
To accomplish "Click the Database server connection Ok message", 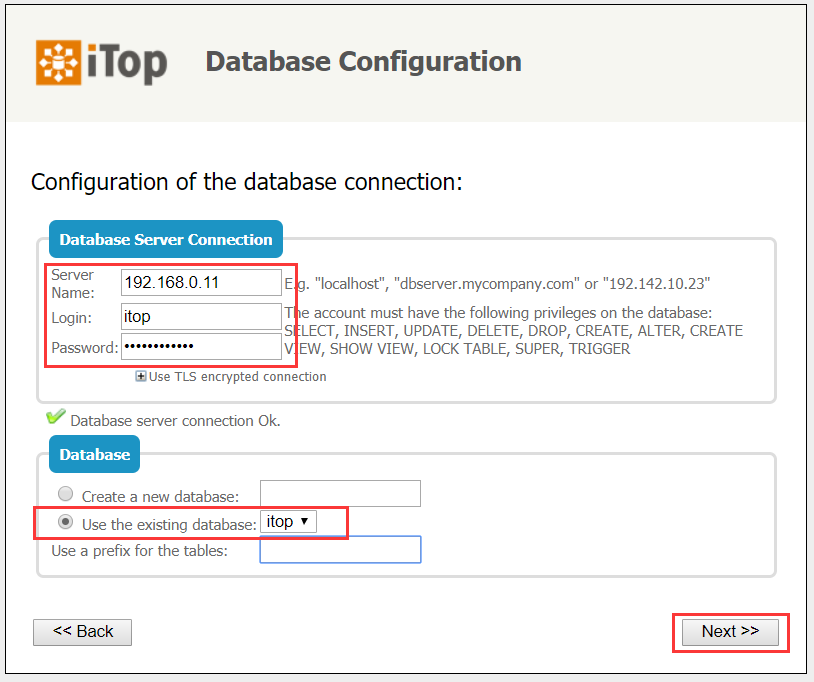I will point(175,420).
